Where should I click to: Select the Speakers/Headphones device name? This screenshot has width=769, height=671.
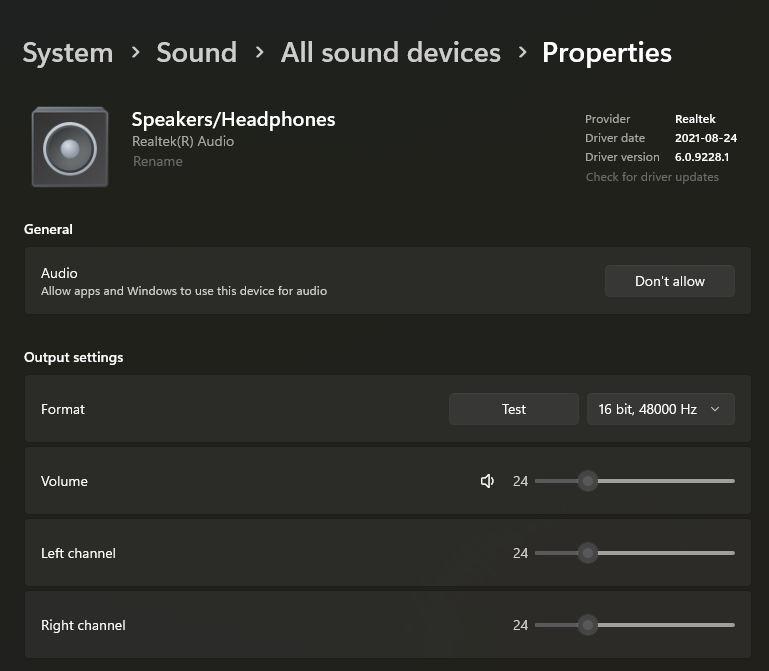(x=233, y=119)
